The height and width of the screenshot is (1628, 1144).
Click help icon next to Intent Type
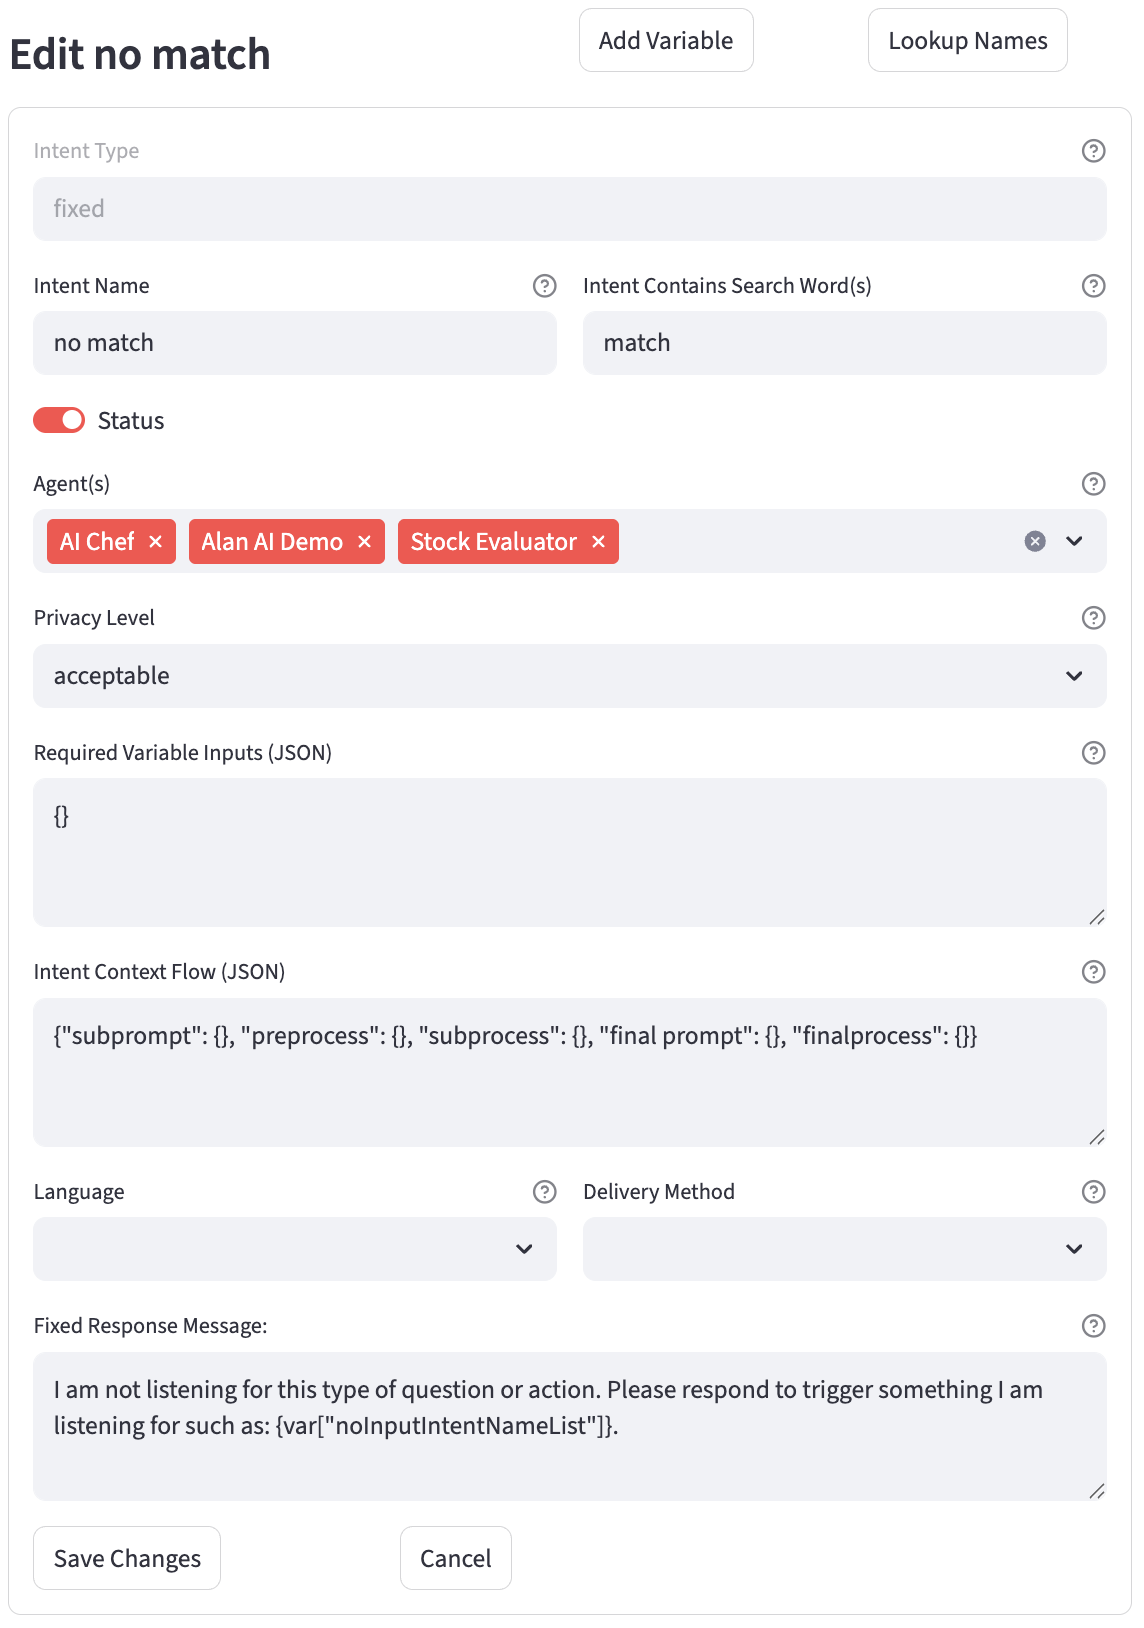tap(1093, 151)
